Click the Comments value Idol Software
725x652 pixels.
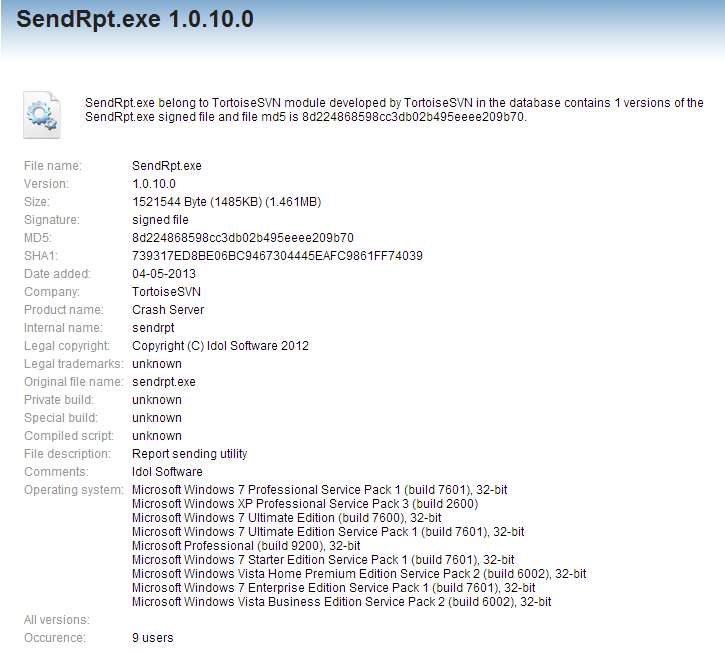[x=167, y=473]
